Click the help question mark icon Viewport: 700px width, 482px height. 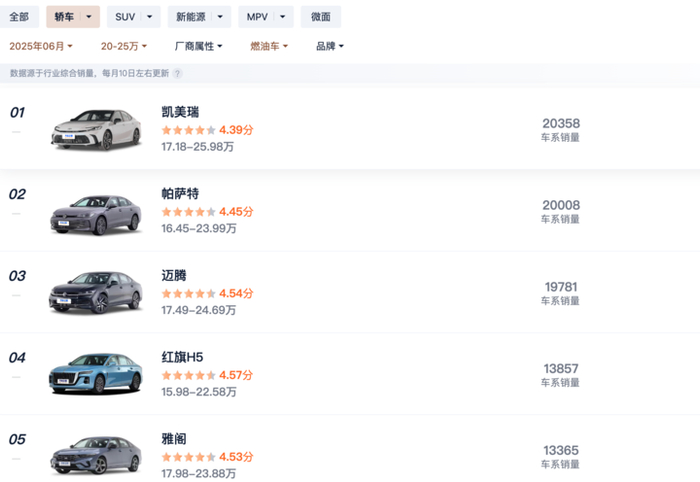click(178, 73)
